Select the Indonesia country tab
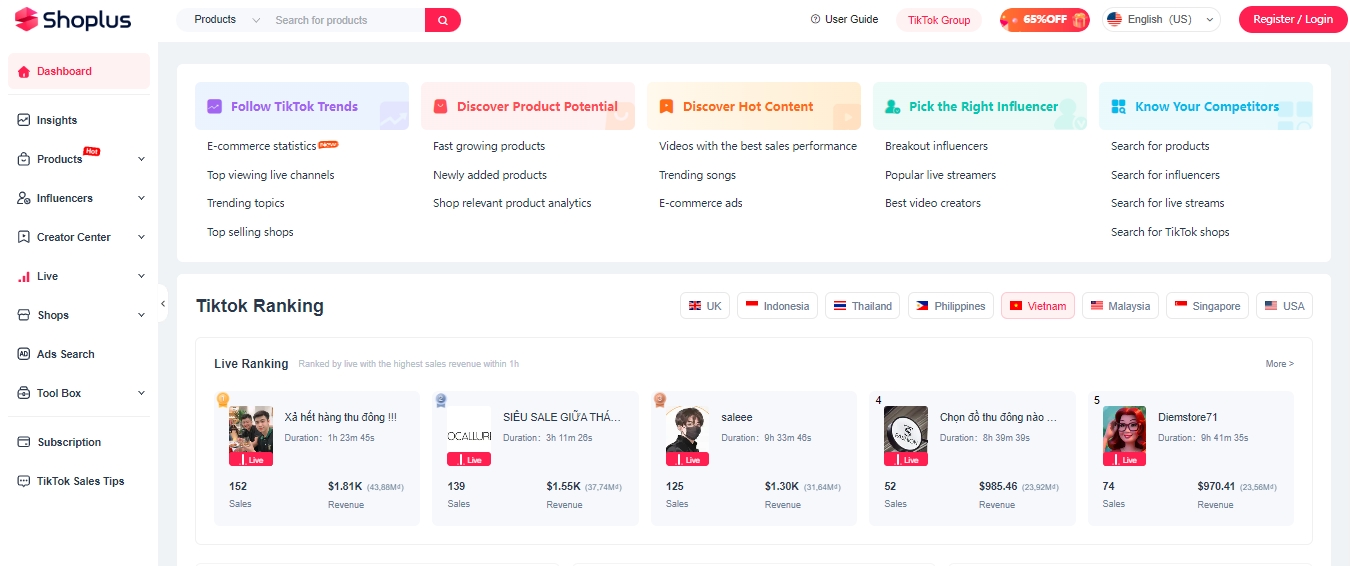 [x=777, y=306]
